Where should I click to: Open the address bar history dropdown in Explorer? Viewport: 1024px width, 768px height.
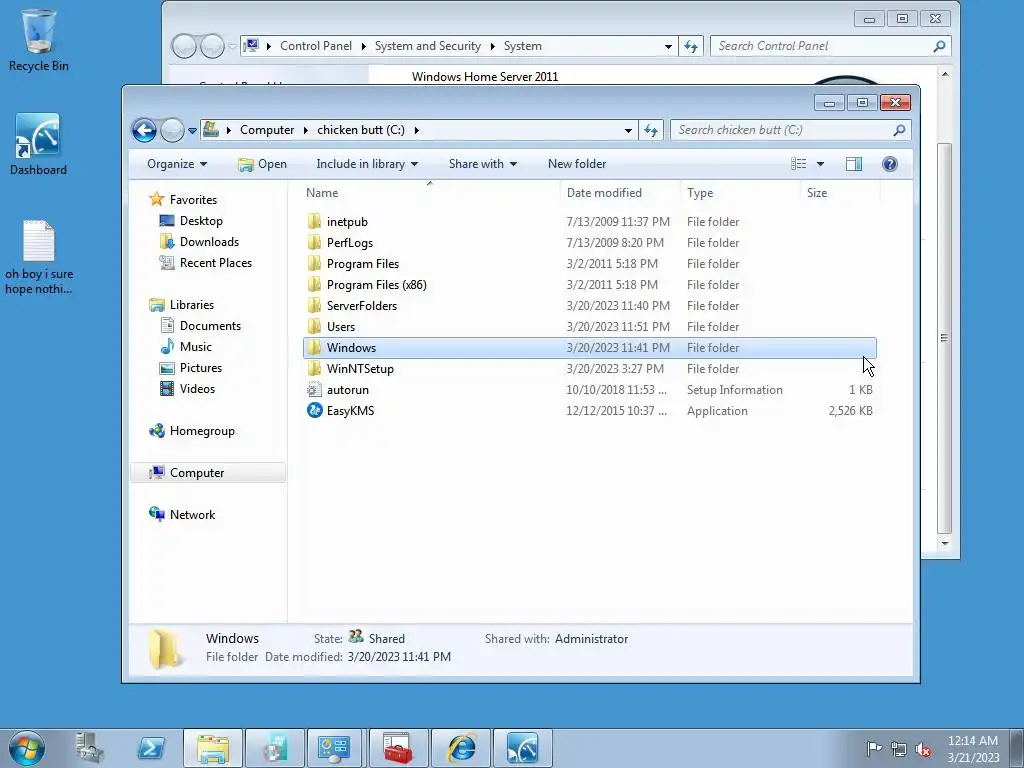pyautogui.click(x=628, y=130)
